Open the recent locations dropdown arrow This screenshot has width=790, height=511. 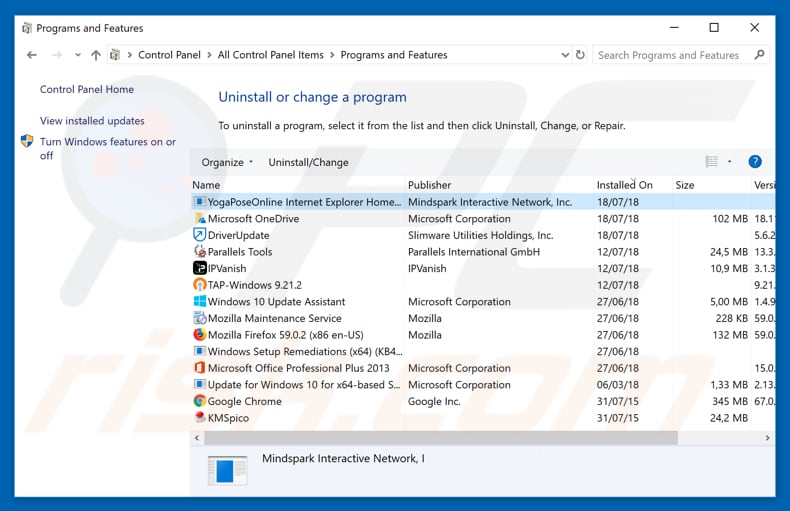pyautogui.click(x=78, y=55)
